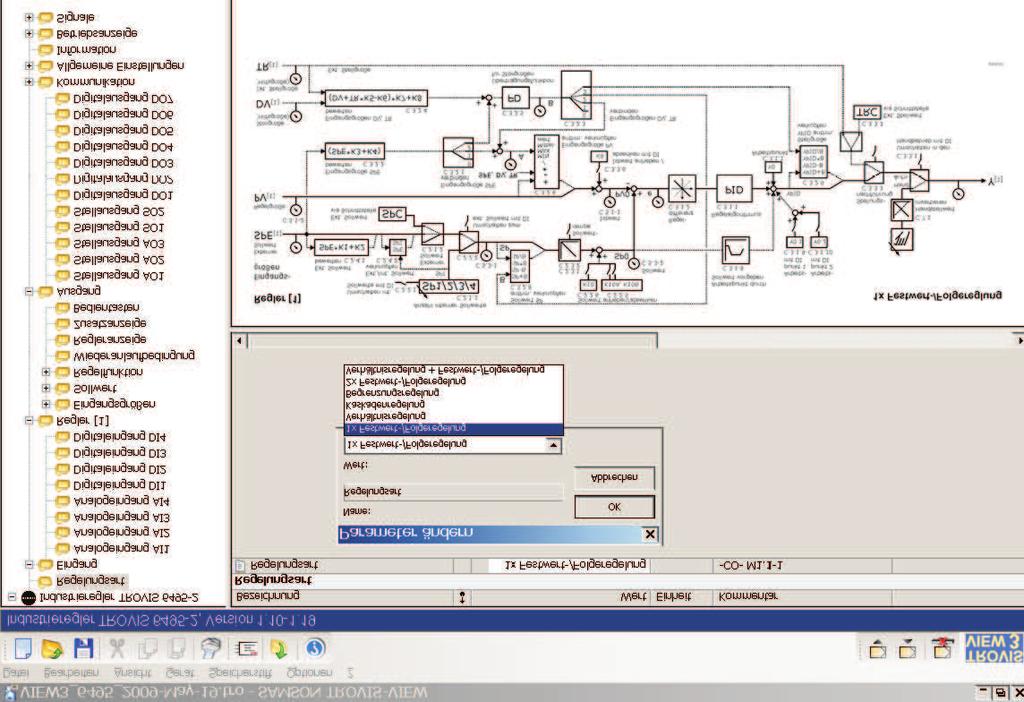Click the Open file folder icon

click(x=52, y=648)
